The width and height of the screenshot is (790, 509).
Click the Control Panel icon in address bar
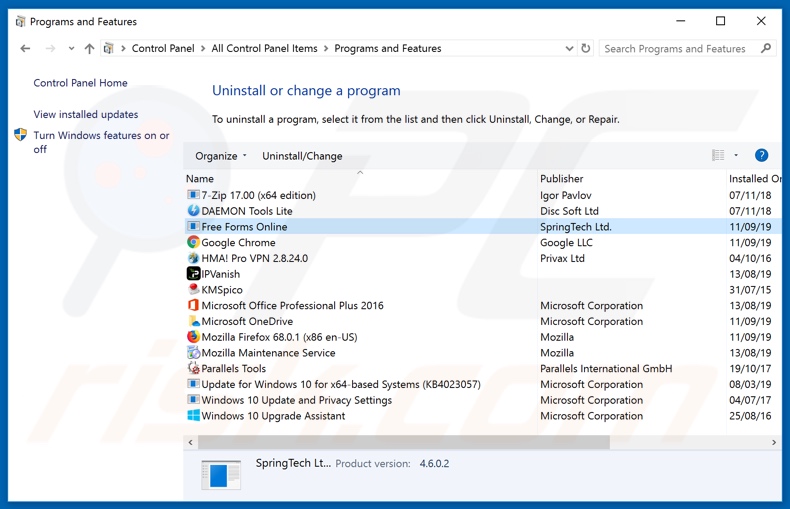[x=108, y=48]
